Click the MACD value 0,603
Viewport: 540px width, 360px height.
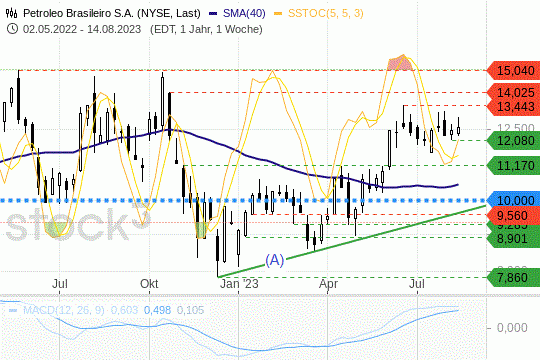124,310
